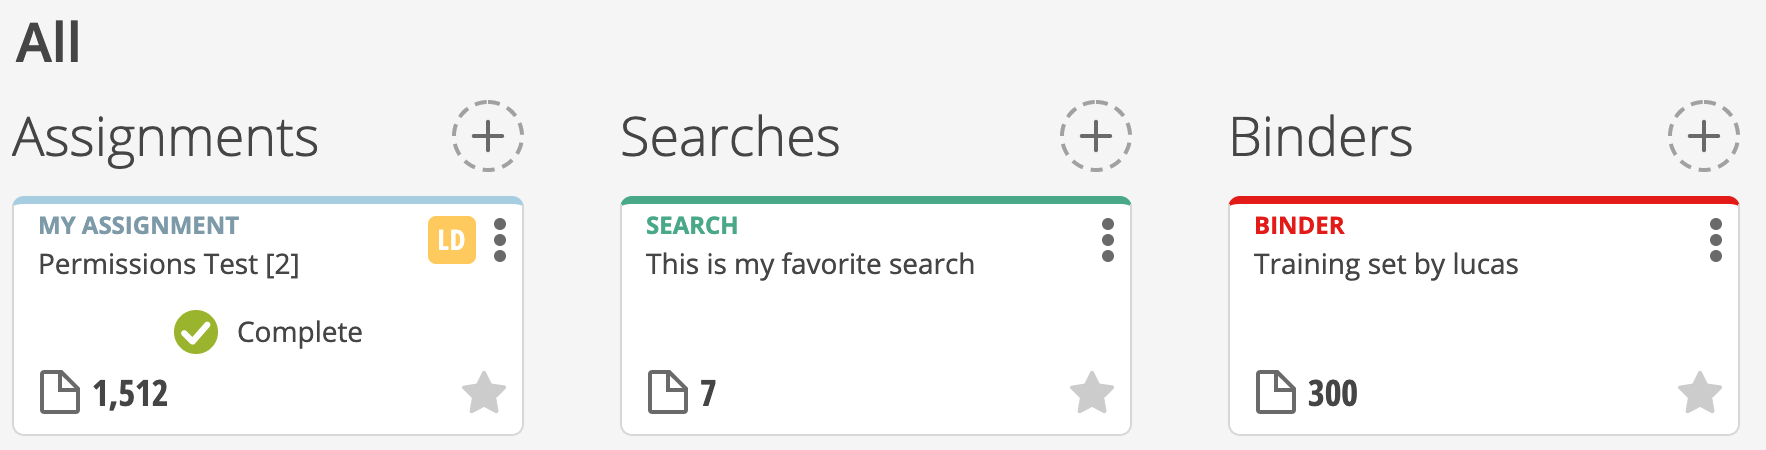Click document icon beside 300 count
Viewport: 1766px width, 450px height.
pyautogui.click(x=1275, y=392)
